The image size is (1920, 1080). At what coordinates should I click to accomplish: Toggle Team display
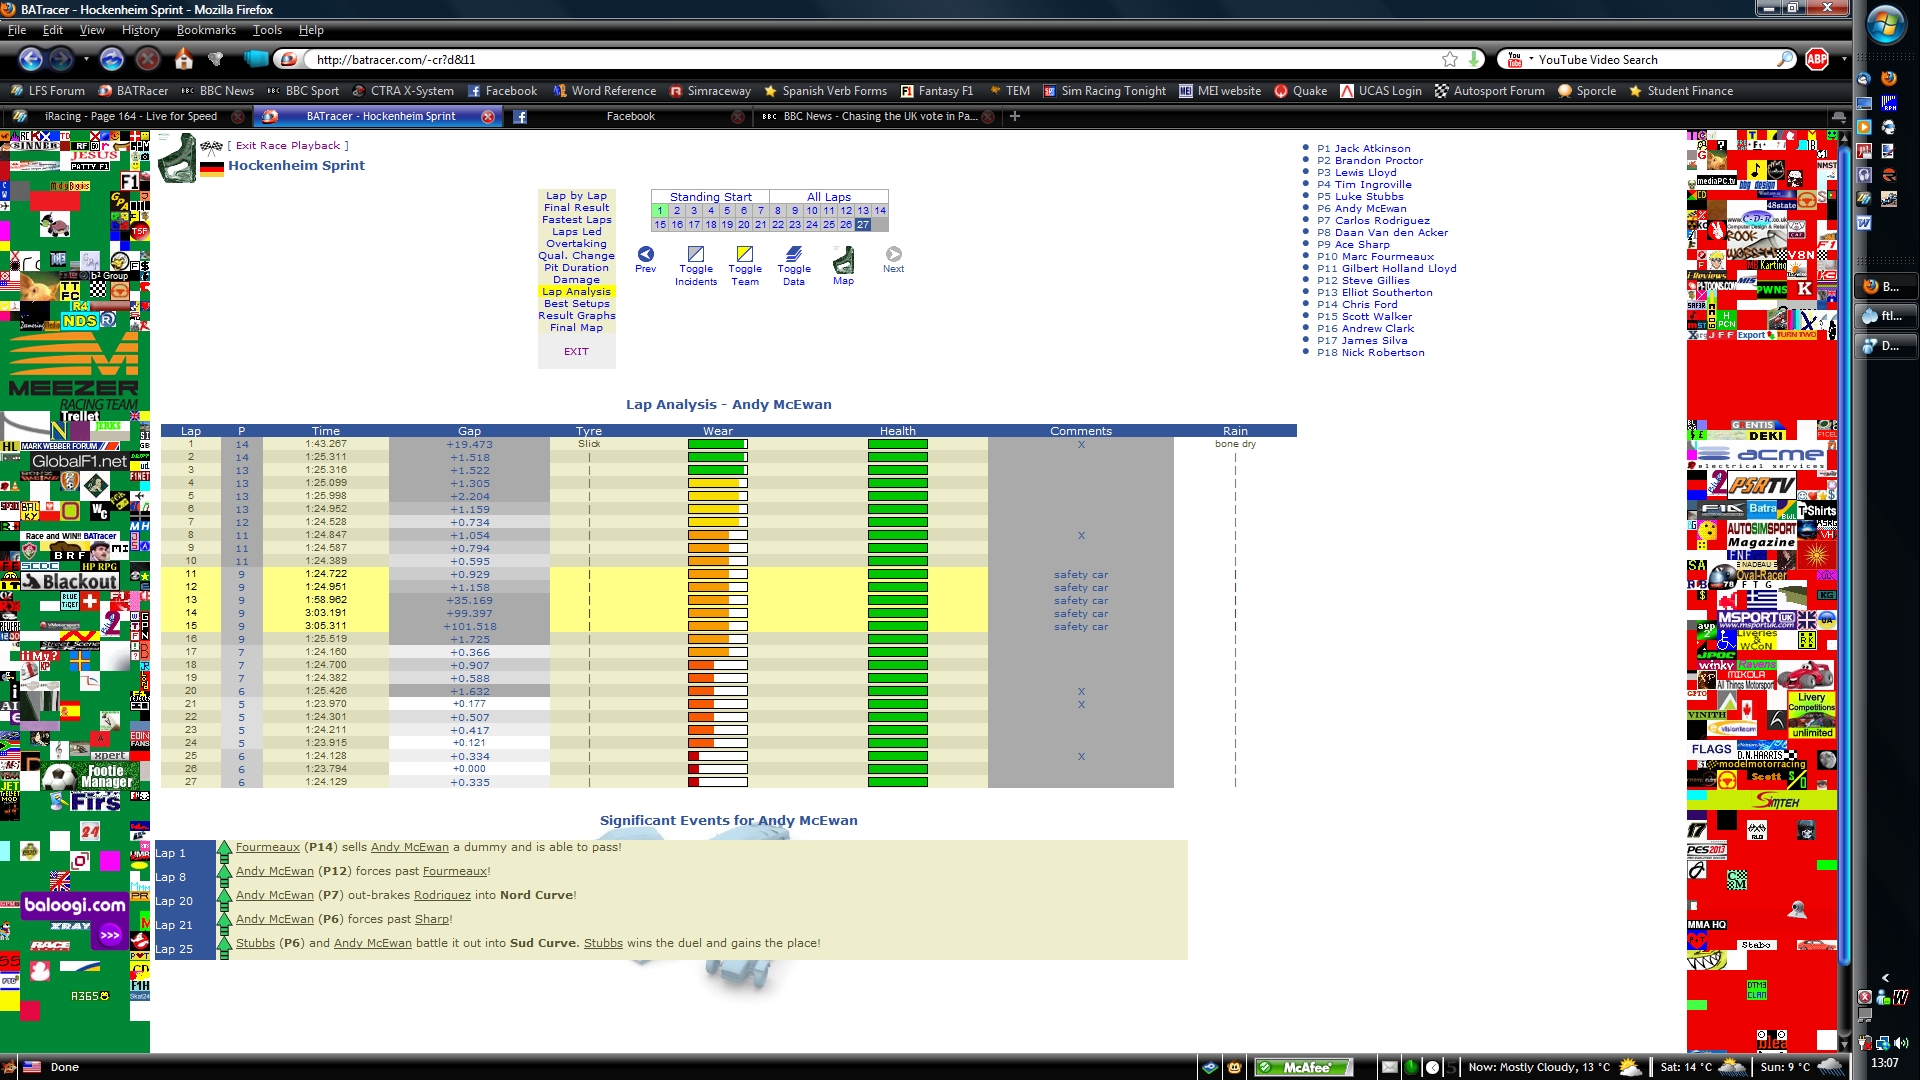[x=745, y=256]
